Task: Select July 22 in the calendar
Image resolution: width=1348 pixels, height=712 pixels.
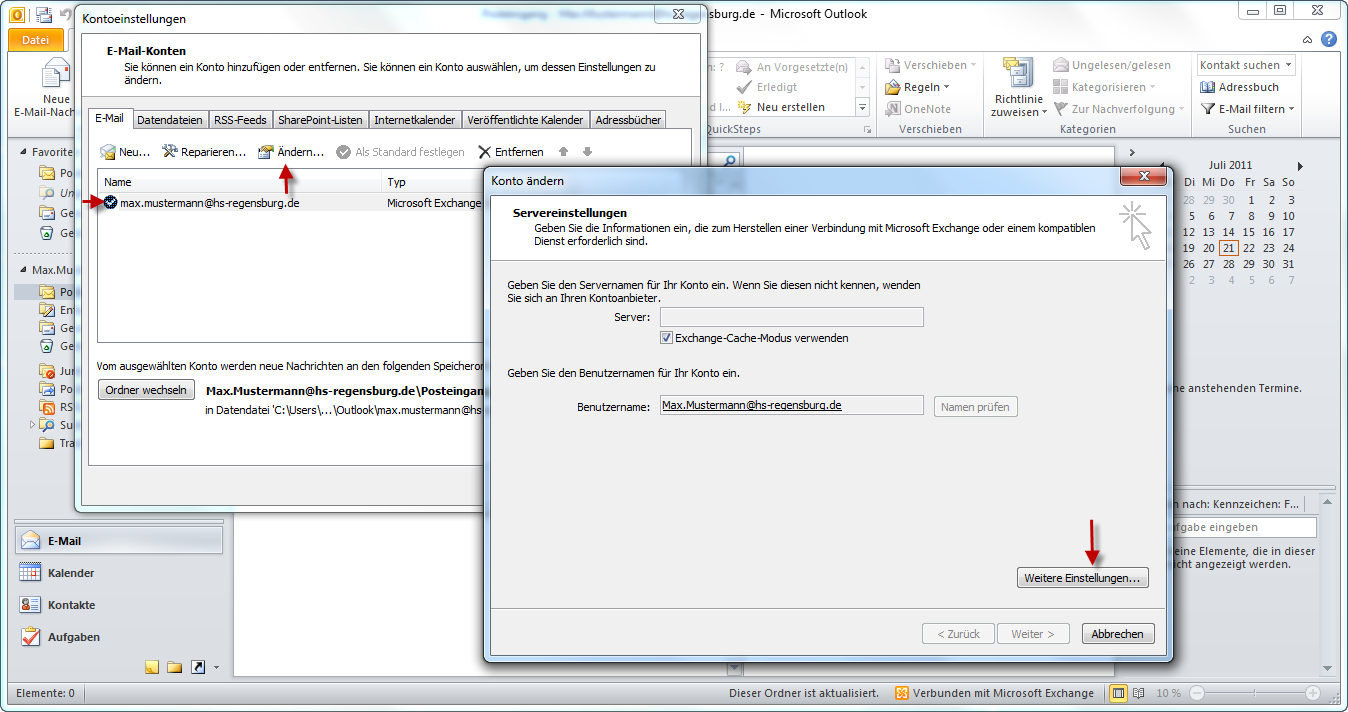Action: tap(1249, 248)
